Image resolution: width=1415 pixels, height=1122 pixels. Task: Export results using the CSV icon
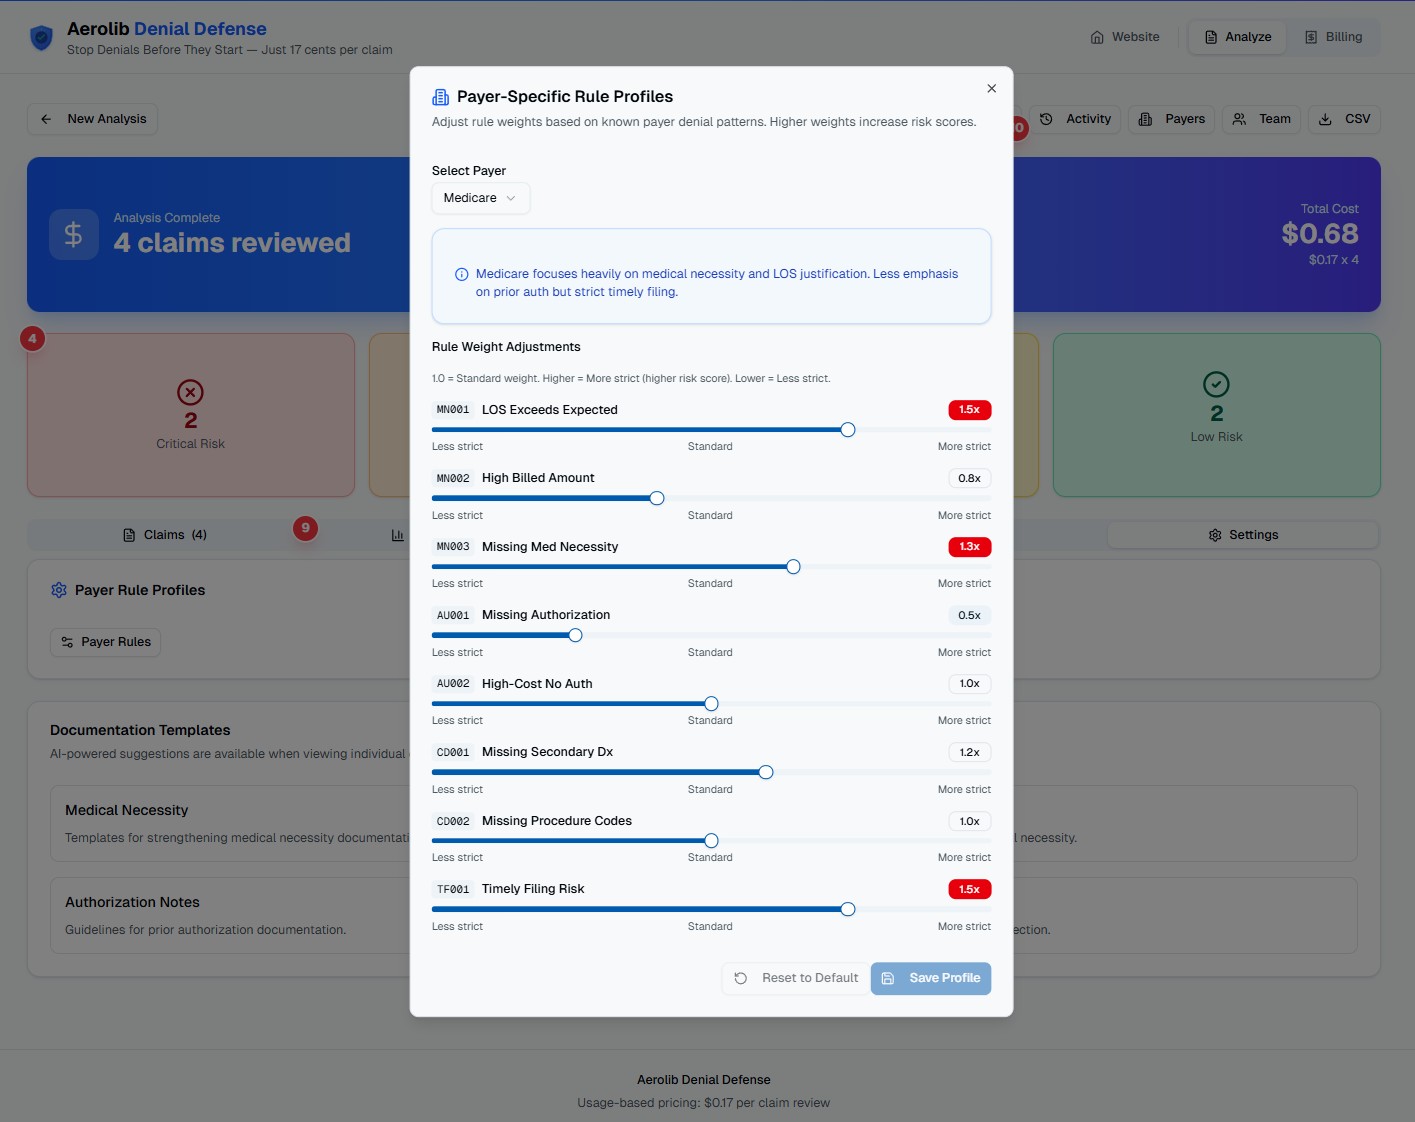coord(1344,119)
